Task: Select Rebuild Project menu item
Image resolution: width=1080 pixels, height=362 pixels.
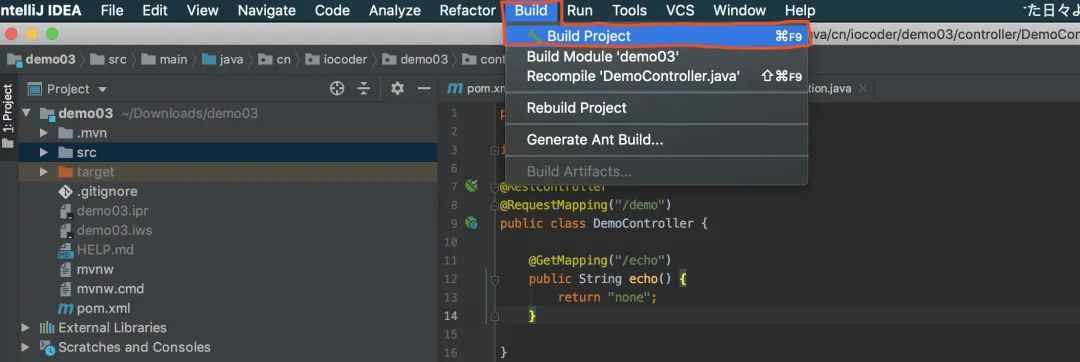Action: click(577, 108)
